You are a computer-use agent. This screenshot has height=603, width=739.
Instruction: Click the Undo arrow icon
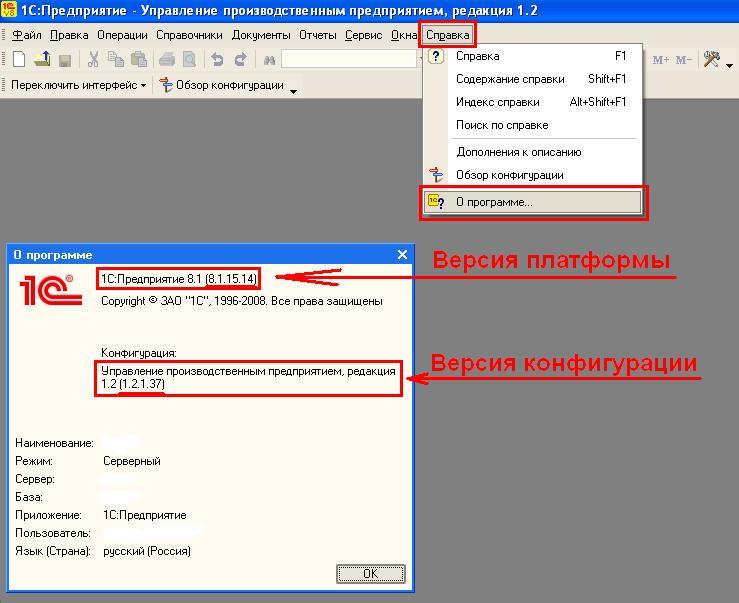click(x=217, y=59)
